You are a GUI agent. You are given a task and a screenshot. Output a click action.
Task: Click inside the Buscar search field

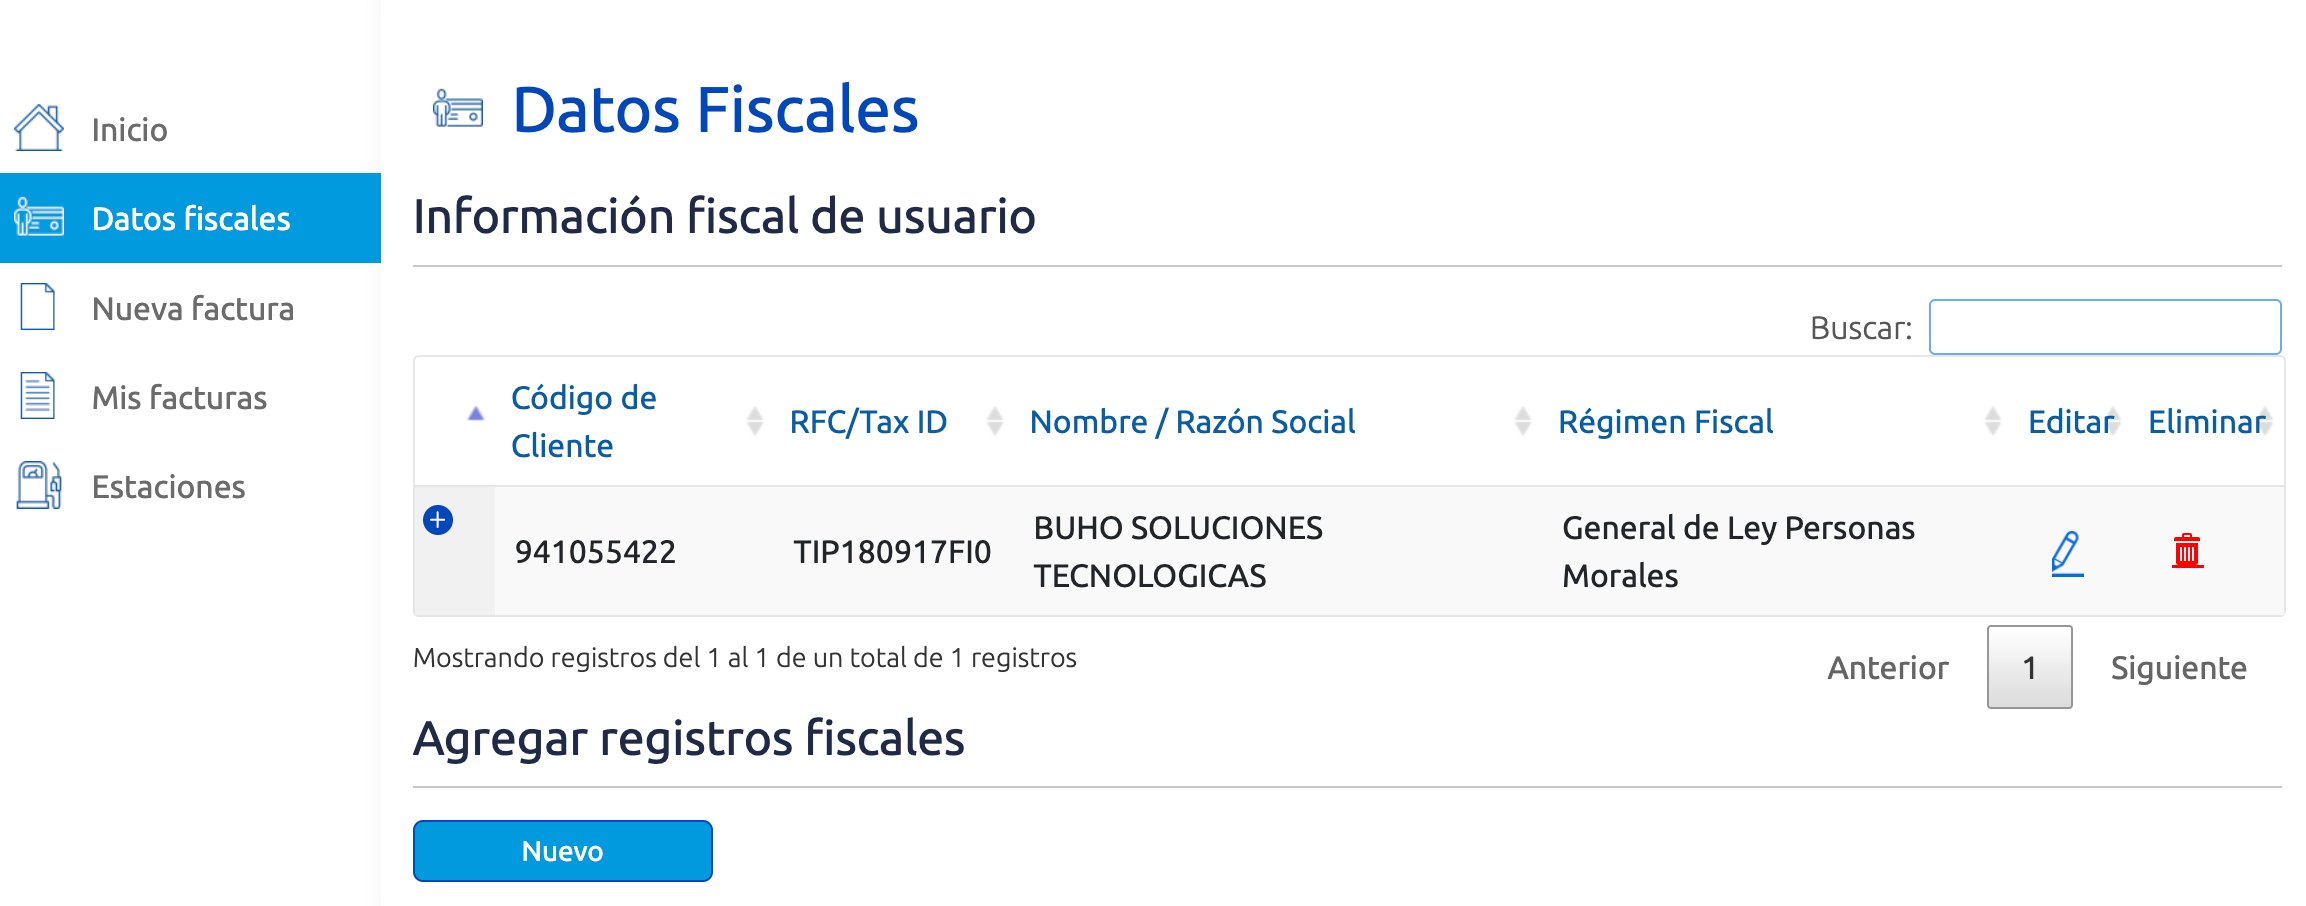(2104, 326)
